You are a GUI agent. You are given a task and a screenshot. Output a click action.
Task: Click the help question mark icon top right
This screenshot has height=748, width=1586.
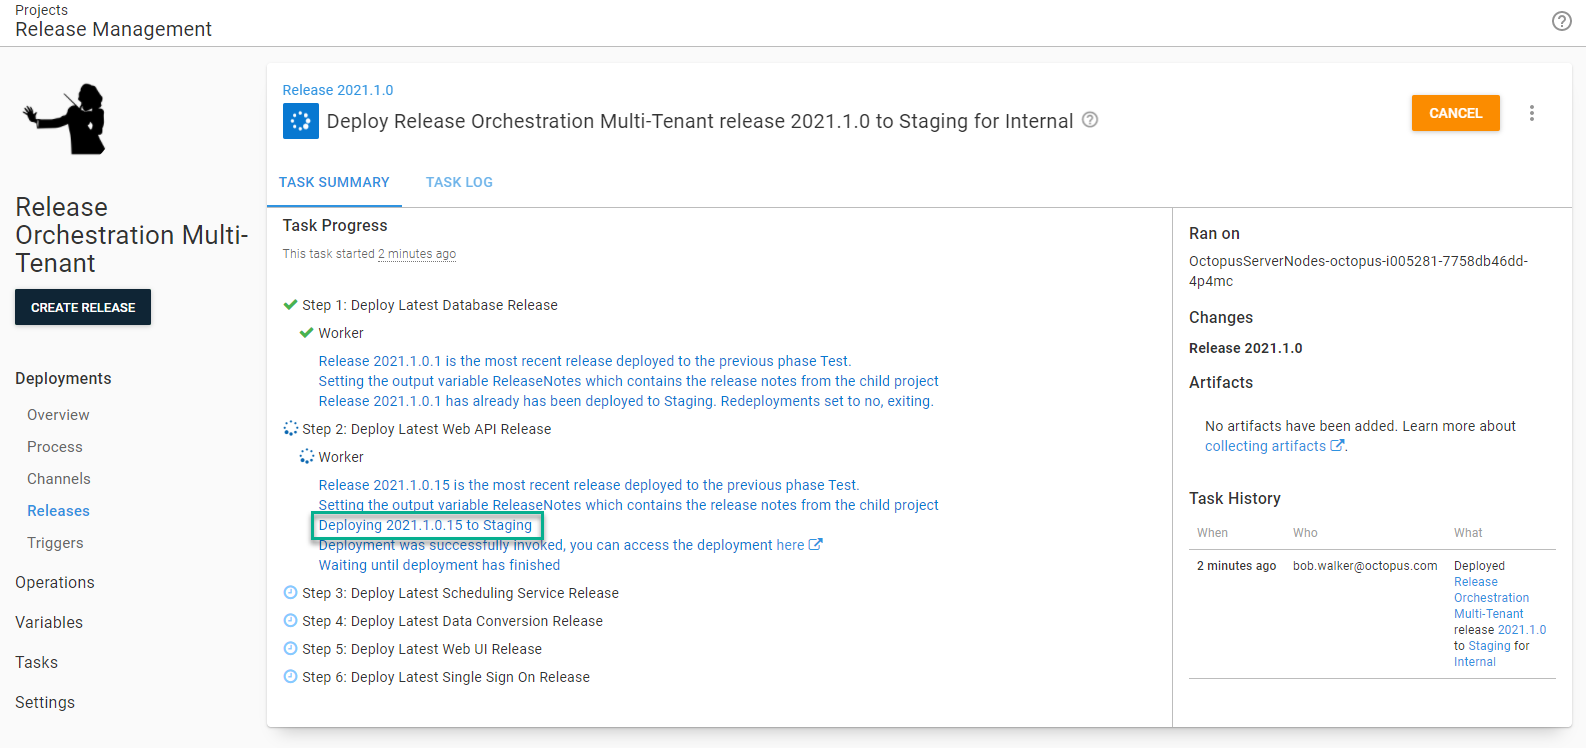pyautogui.click(x=1561, y=21)
